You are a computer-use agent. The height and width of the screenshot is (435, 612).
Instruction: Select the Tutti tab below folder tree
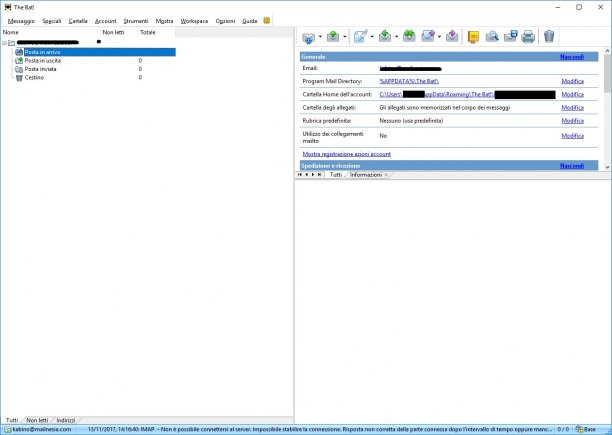coord(12,420)
